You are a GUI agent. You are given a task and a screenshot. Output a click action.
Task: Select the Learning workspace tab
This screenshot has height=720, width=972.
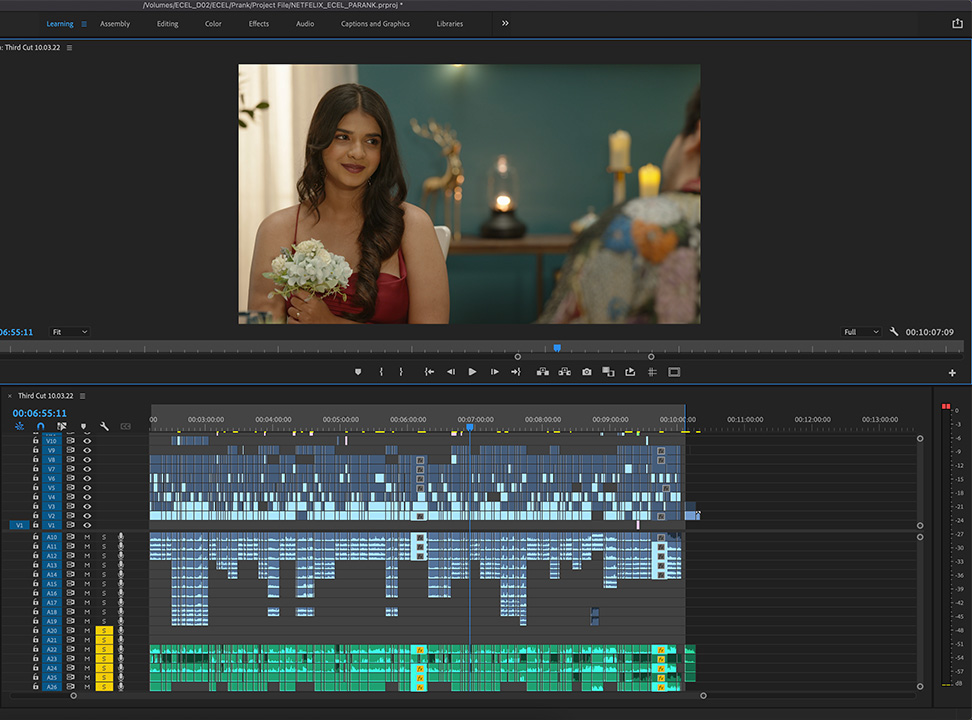tap(60, 24)
